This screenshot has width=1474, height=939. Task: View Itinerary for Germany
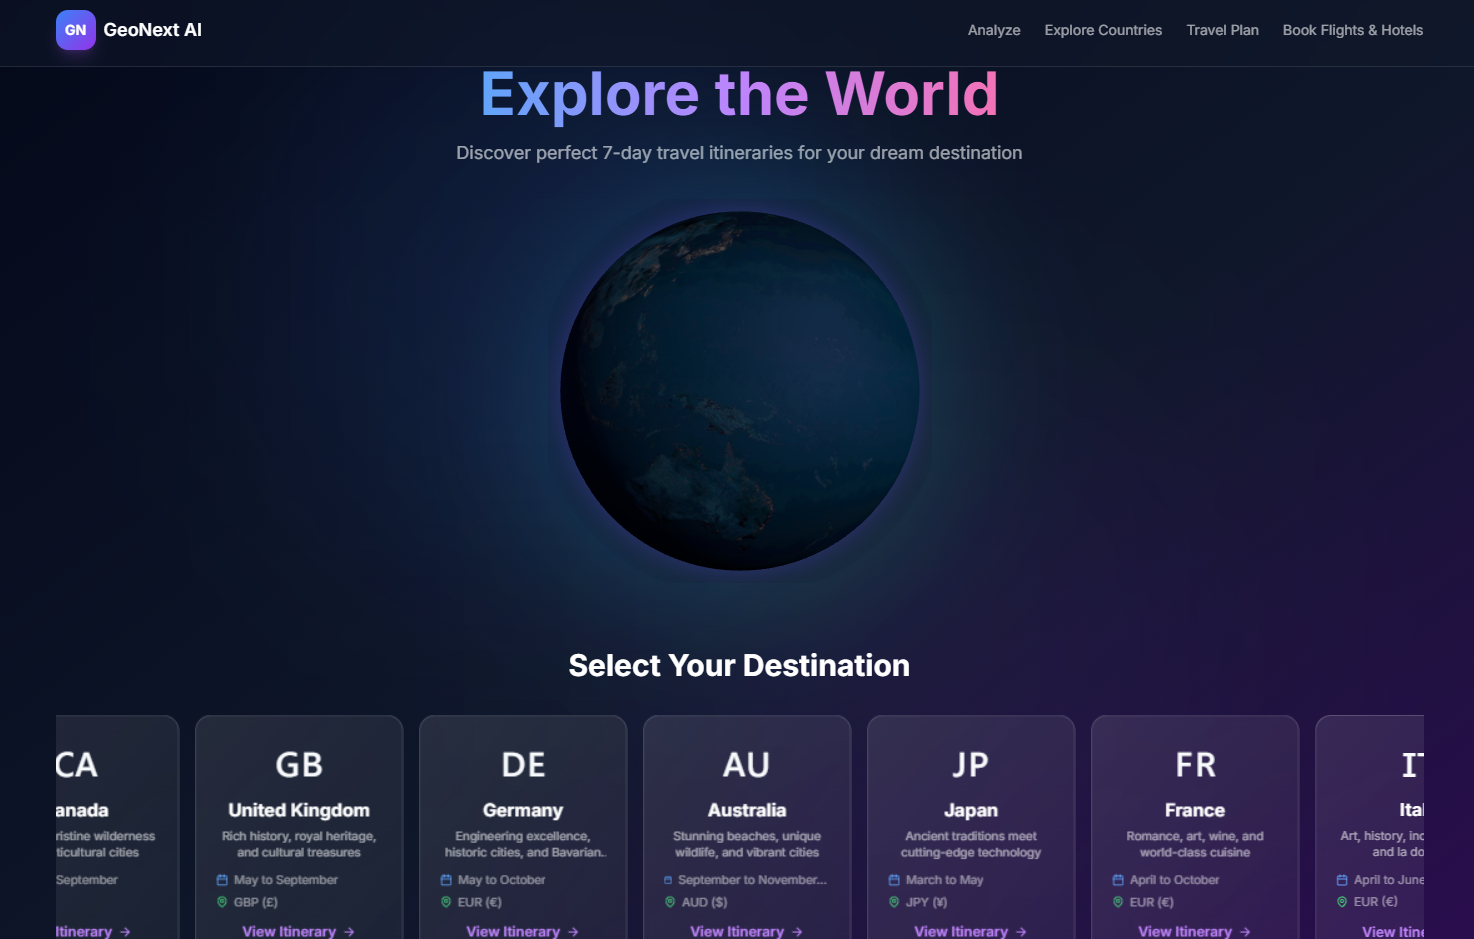pyautogui.click(x=522, y=931)
